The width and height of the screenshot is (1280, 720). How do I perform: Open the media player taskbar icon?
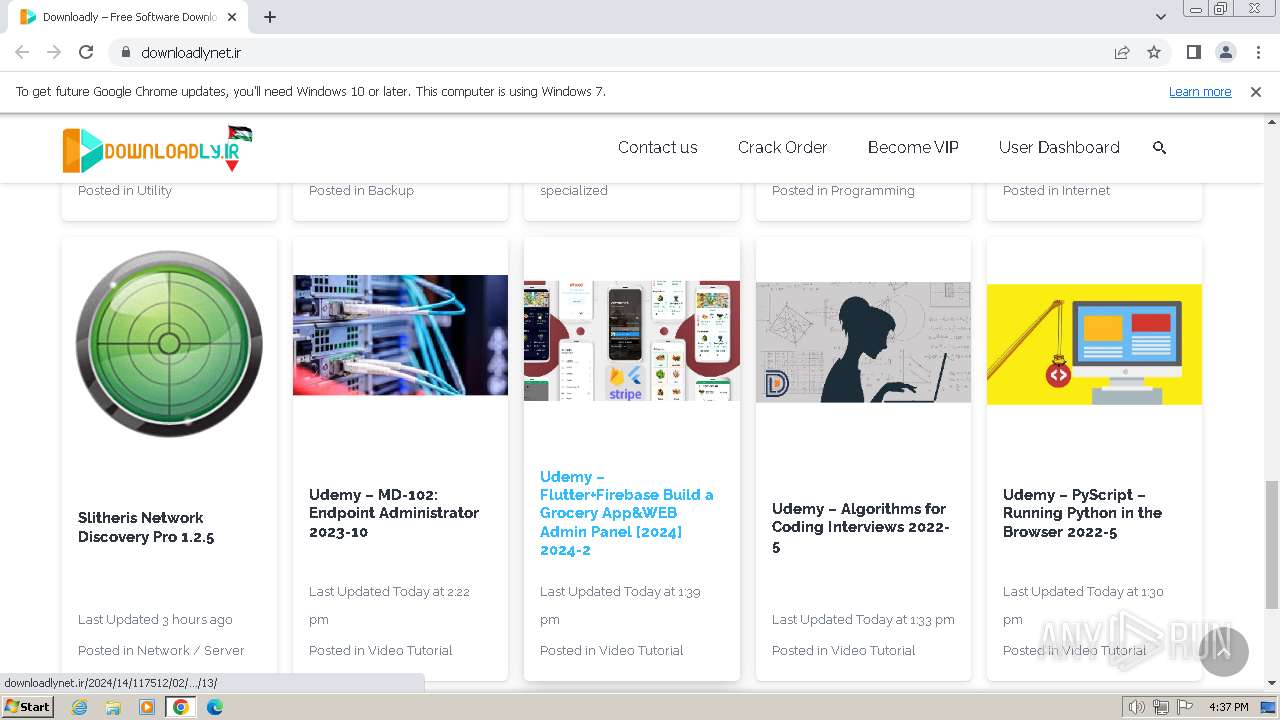click(147, 707)
